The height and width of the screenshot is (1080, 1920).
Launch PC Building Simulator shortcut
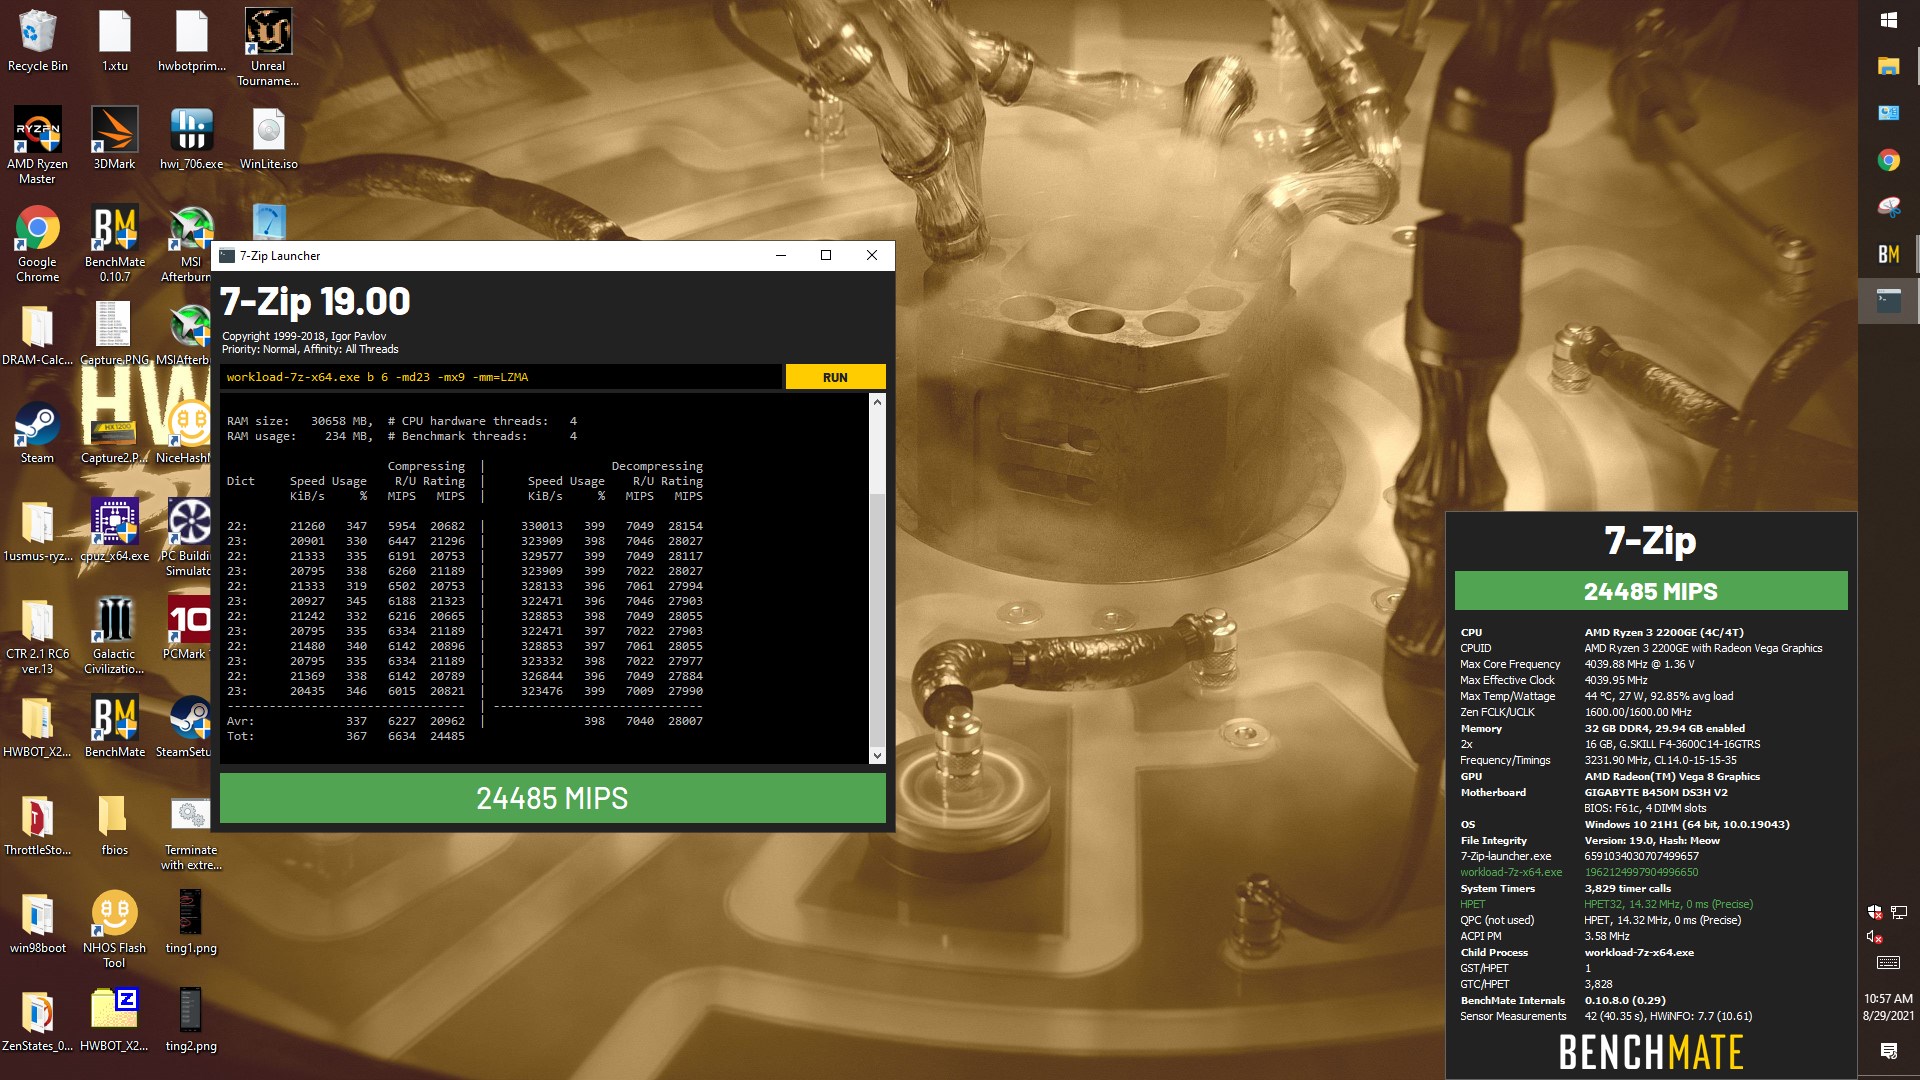[188, 537]
